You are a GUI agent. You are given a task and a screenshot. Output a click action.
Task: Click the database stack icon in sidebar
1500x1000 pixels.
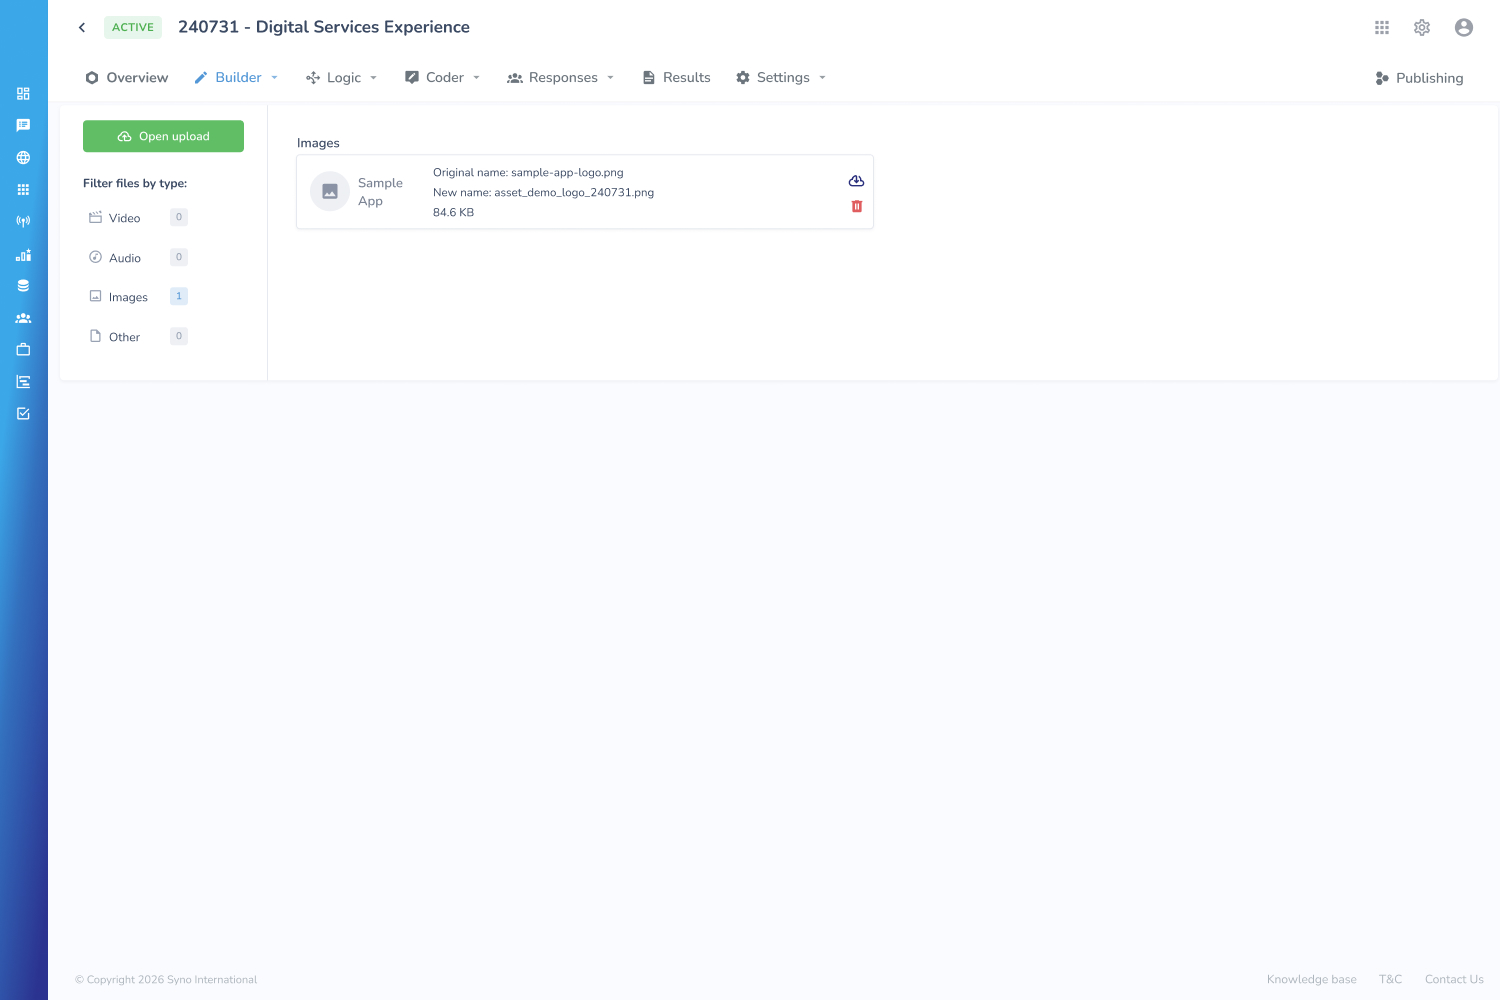point(23,286)
